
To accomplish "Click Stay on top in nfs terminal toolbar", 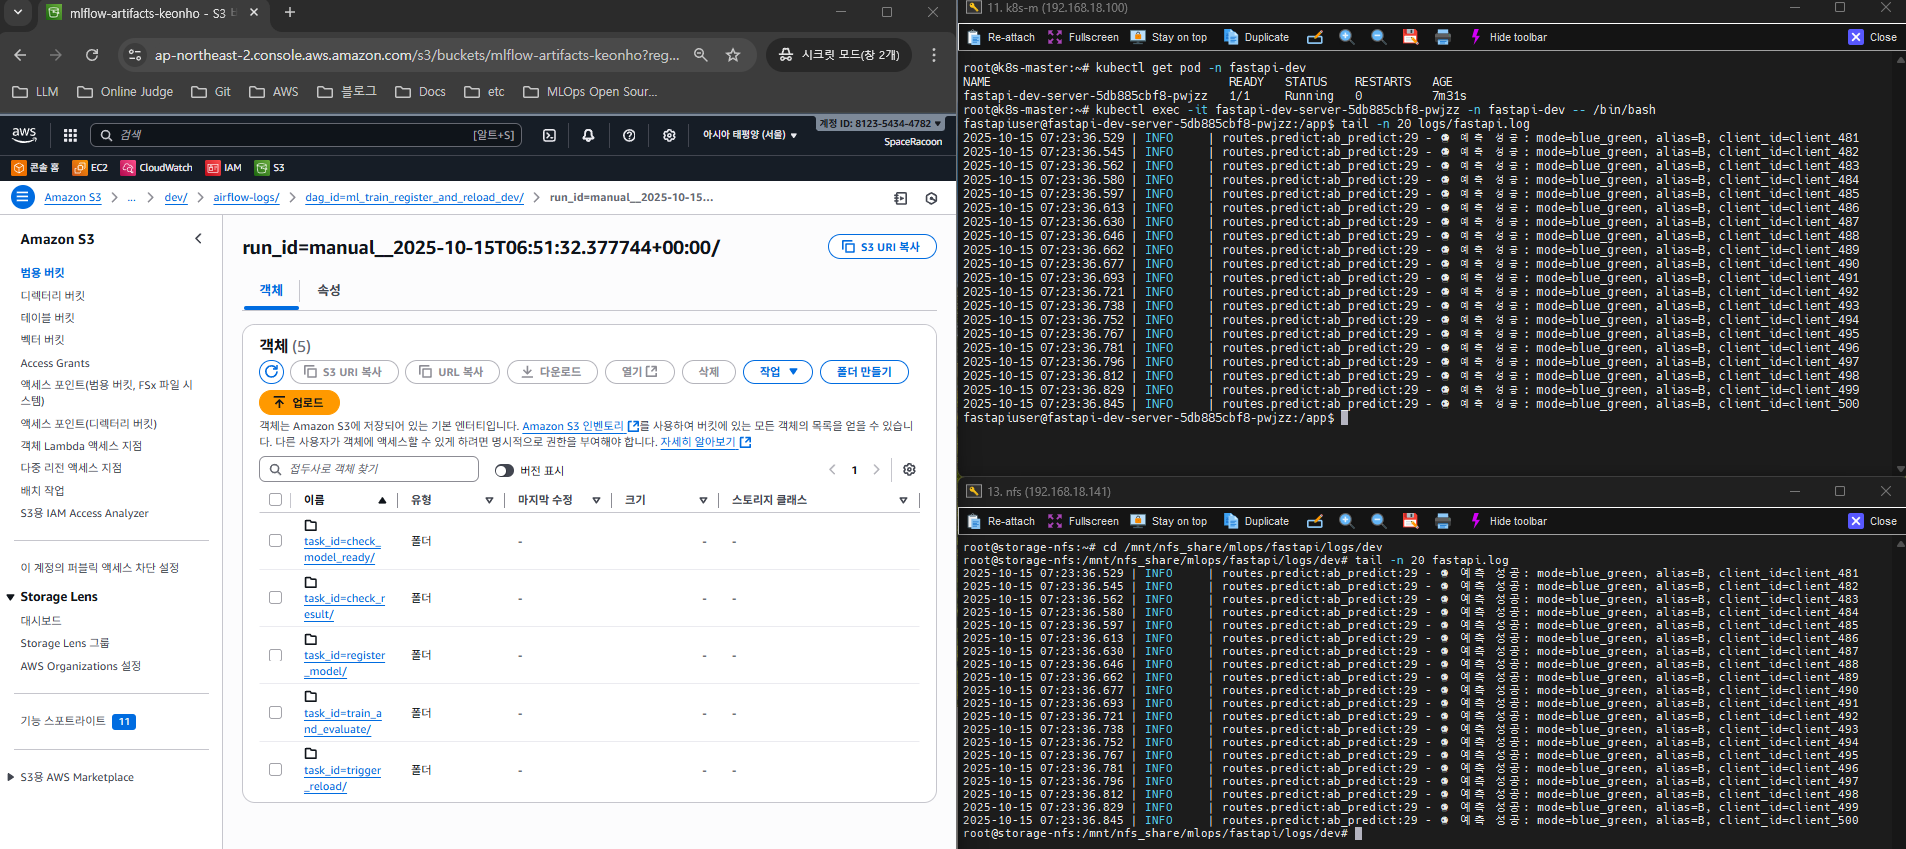I will coord(1168,521).
